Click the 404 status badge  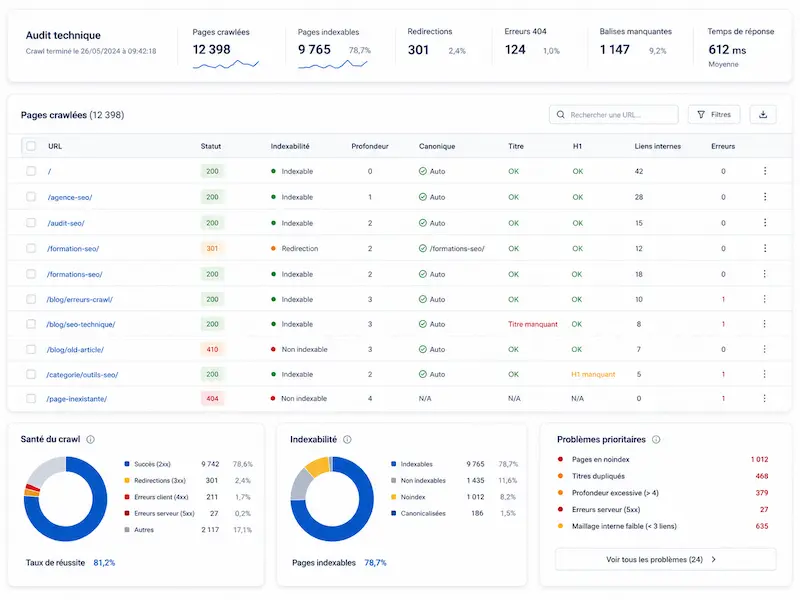[212, 398]
